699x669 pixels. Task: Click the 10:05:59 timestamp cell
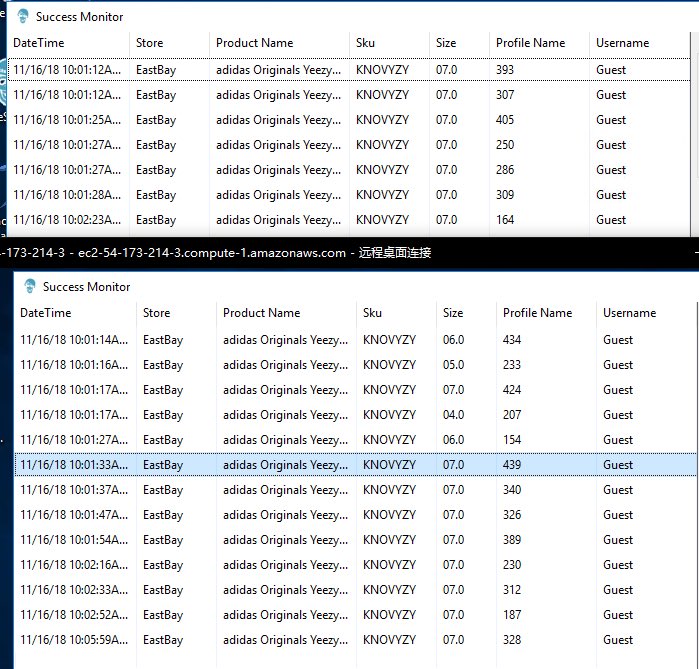(x=74, y=640)
